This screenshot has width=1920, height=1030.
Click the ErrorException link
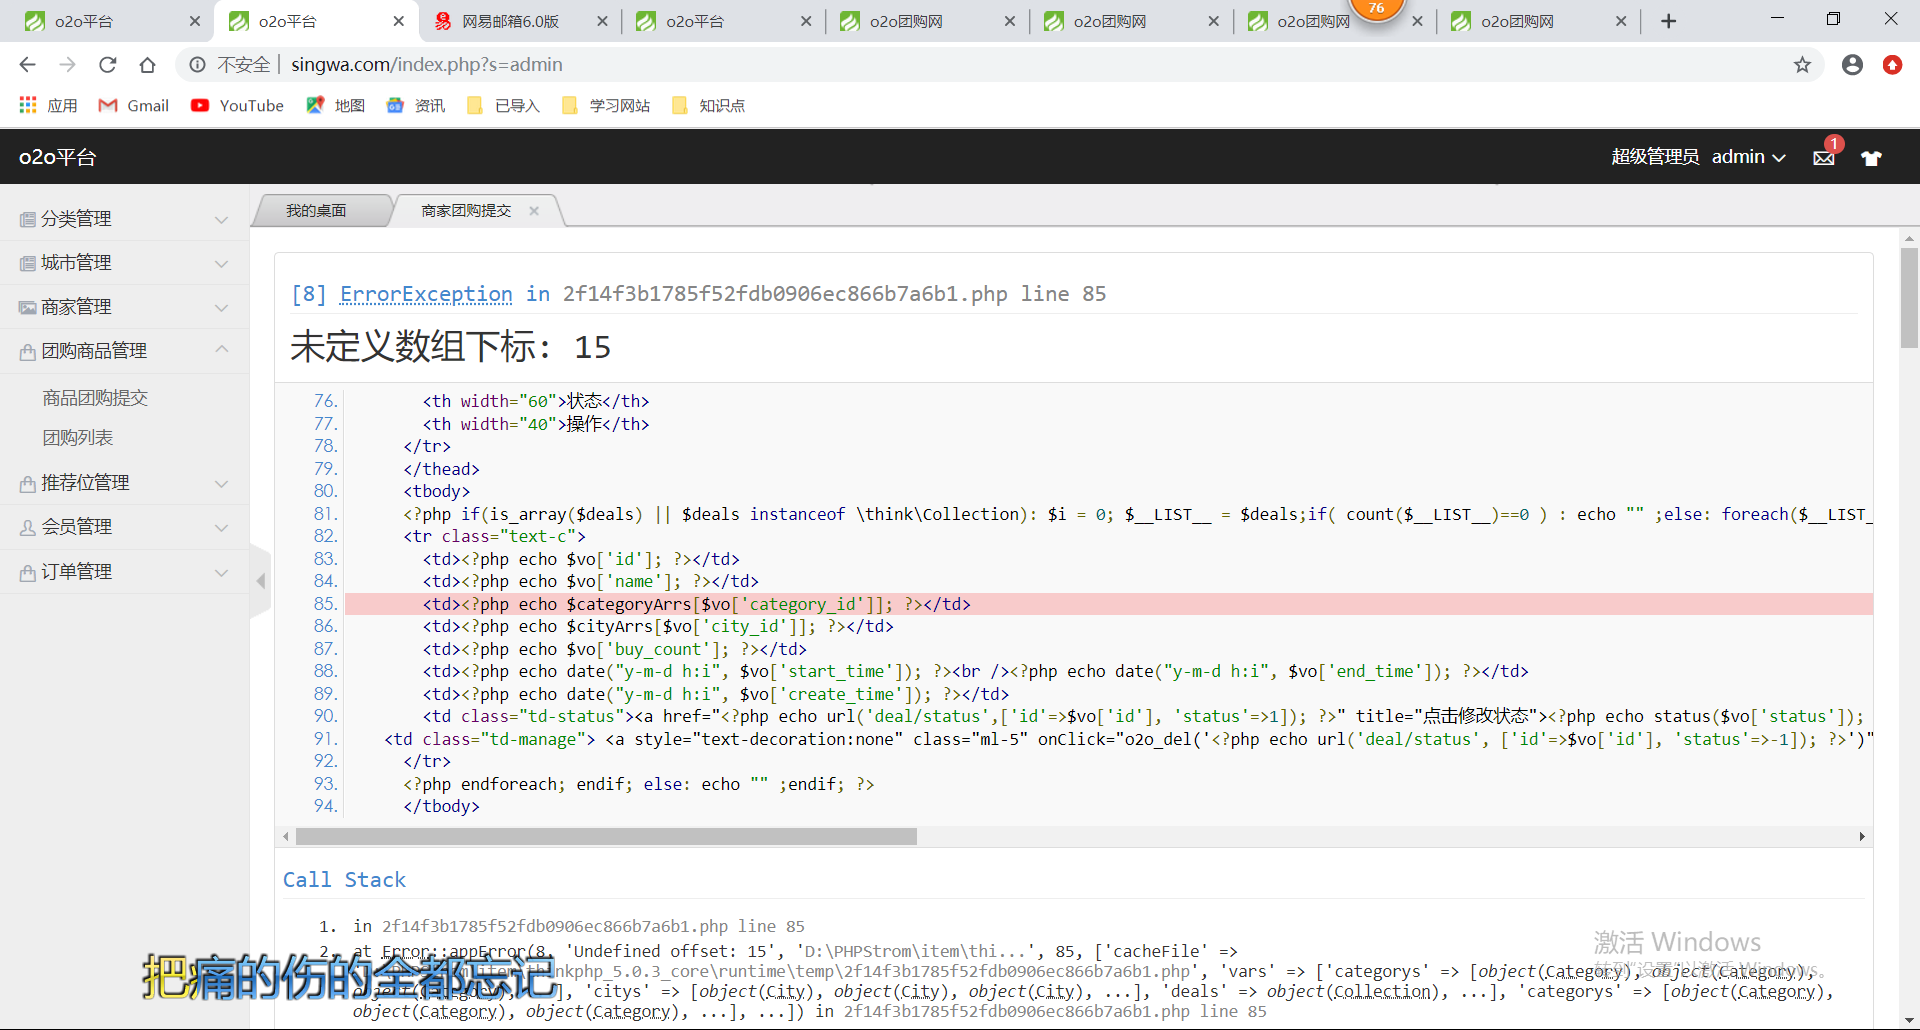coord(426,294)
